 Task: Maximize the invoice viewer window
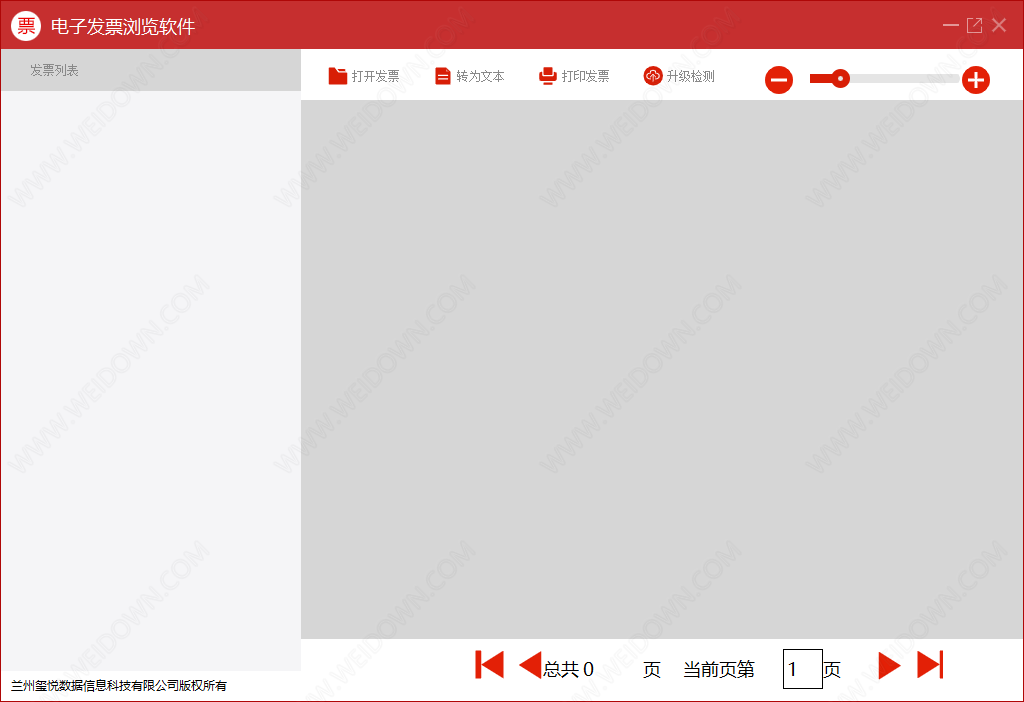click(974, 25)
